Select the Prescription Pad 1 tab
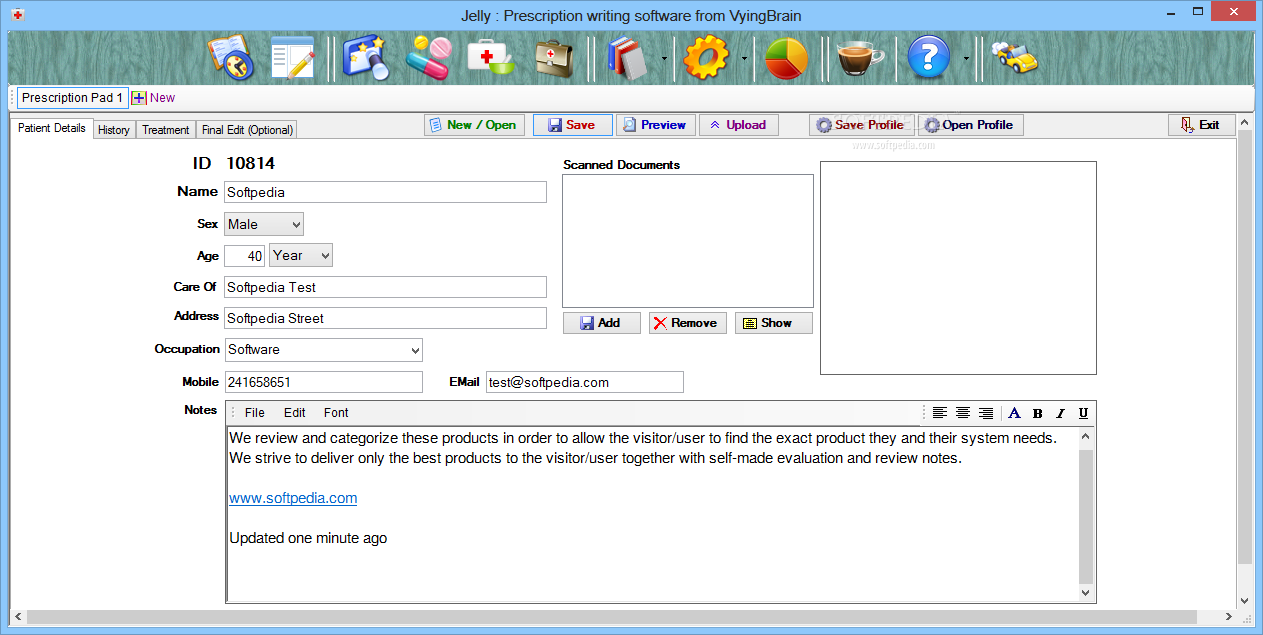 coord(73,98)
